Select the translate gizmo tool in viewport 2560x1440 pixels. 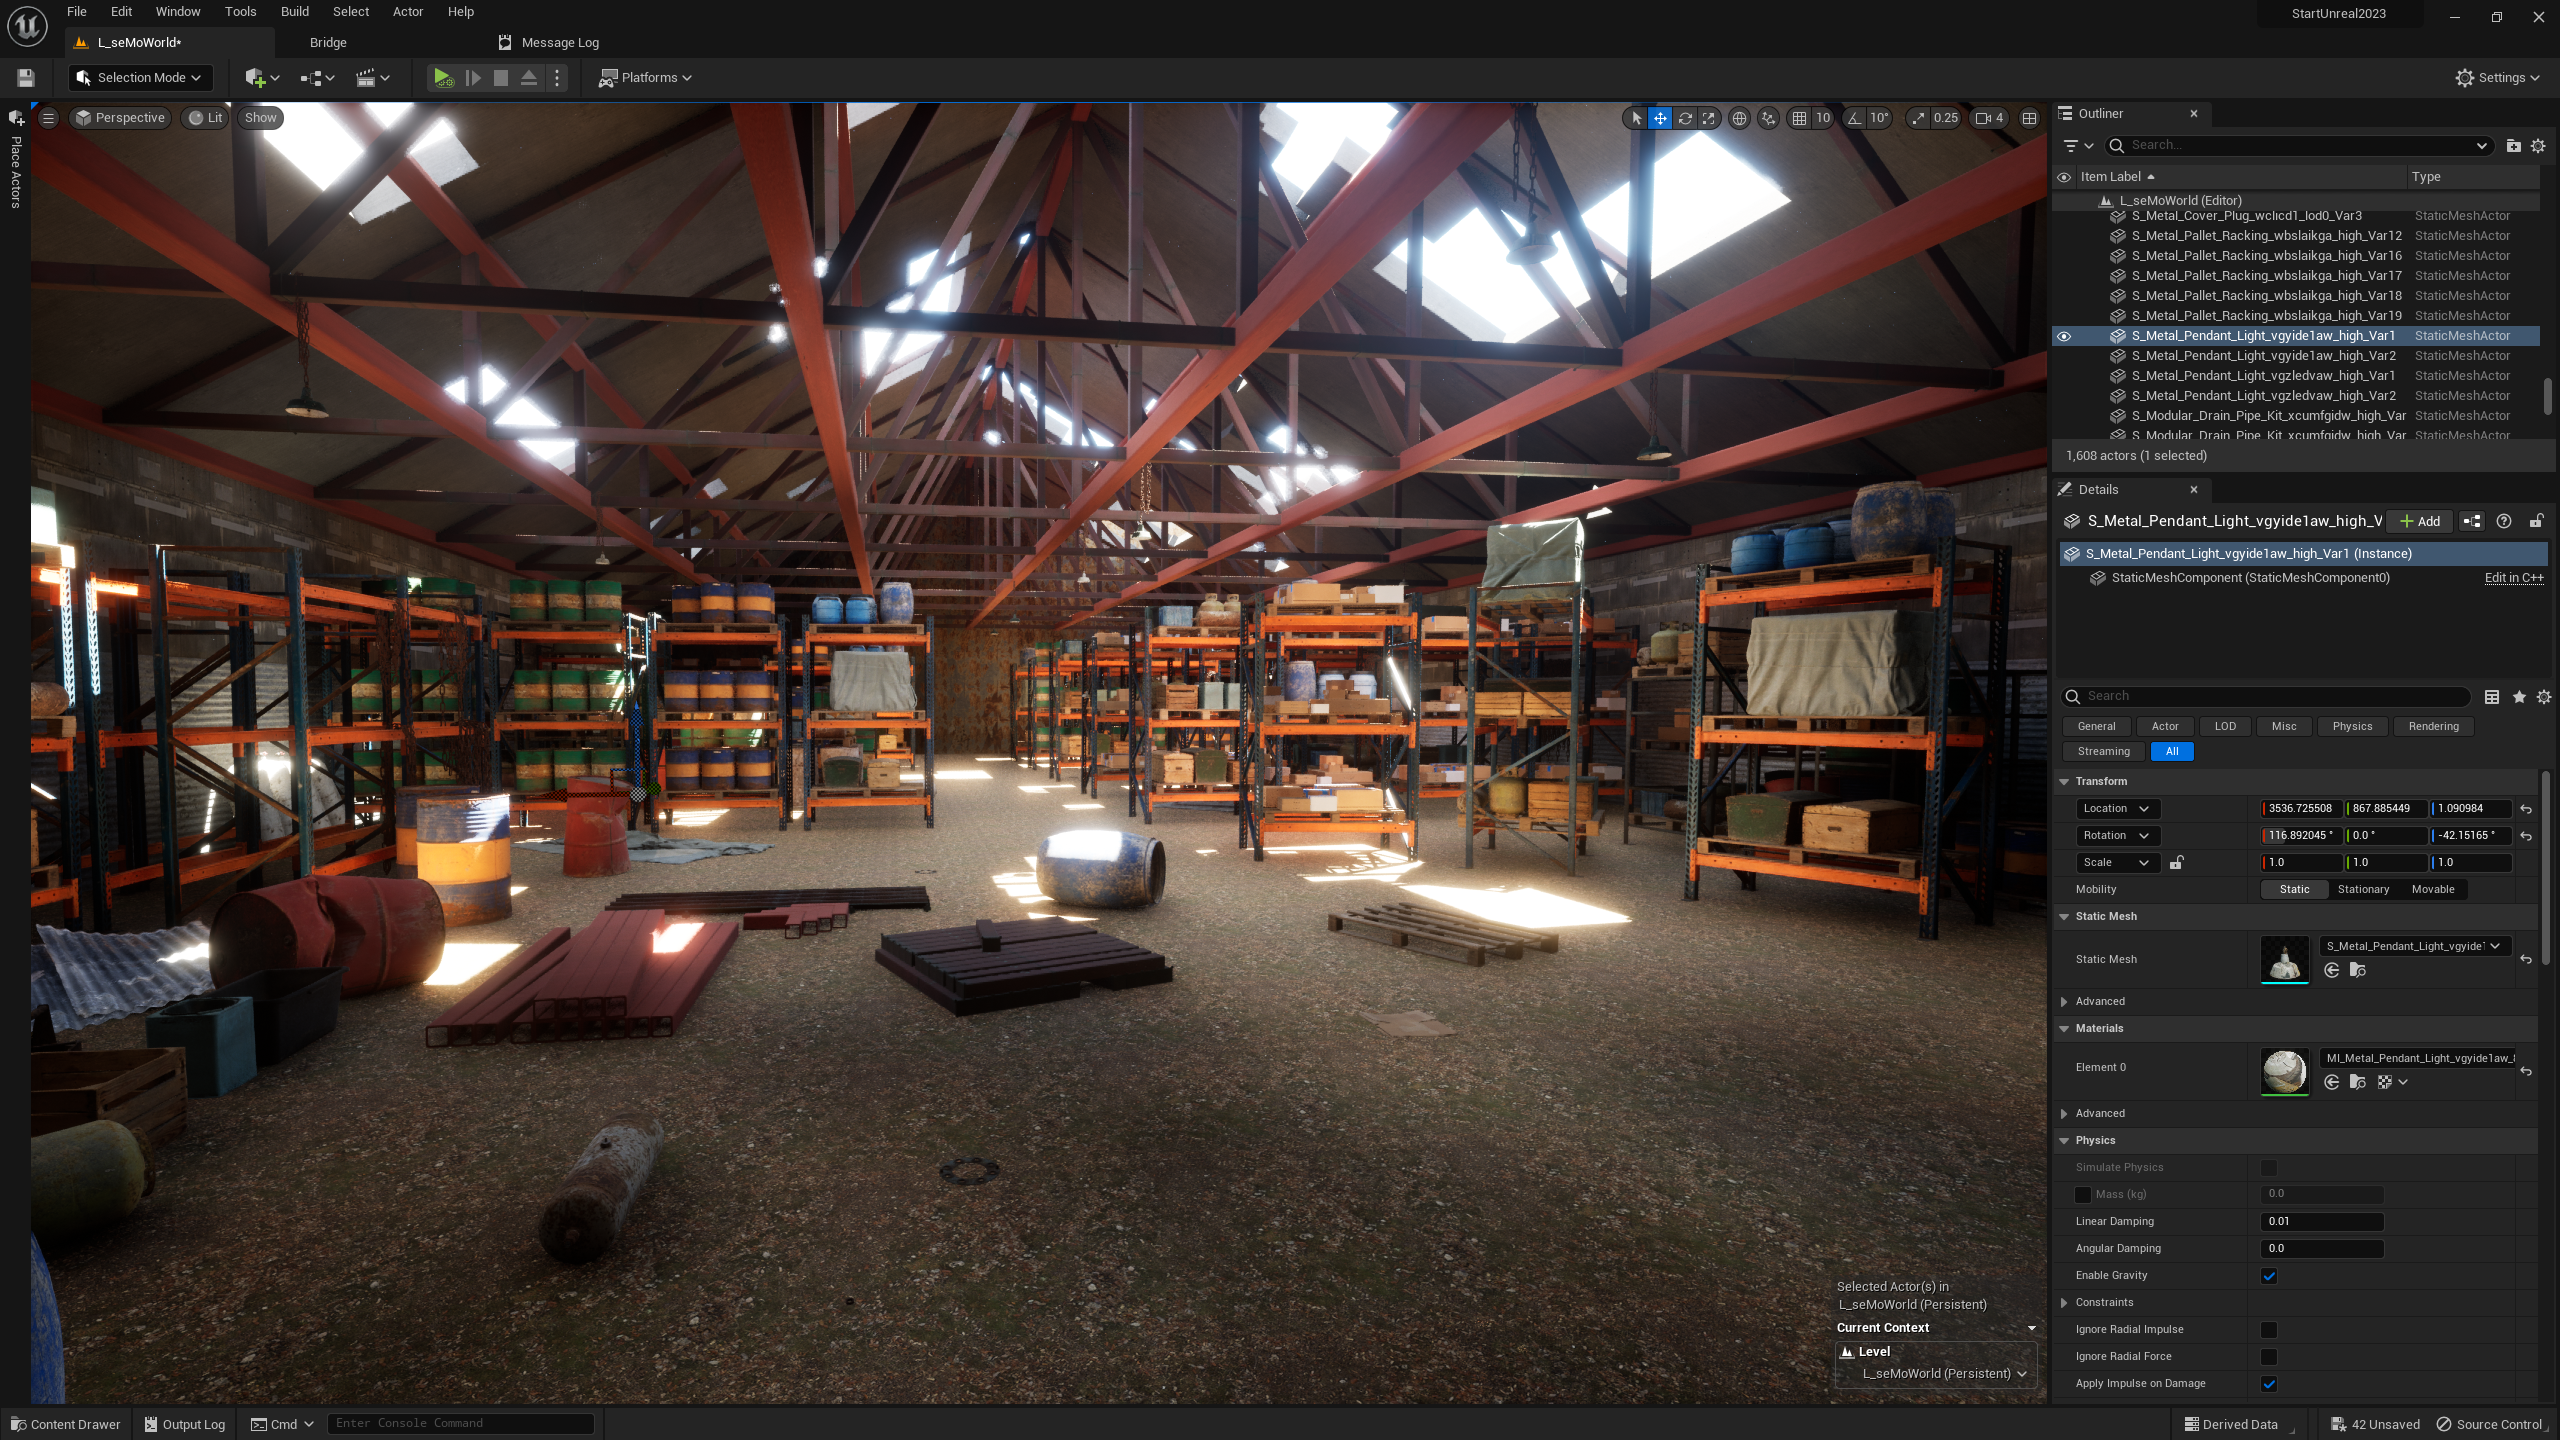point(1660,118)
